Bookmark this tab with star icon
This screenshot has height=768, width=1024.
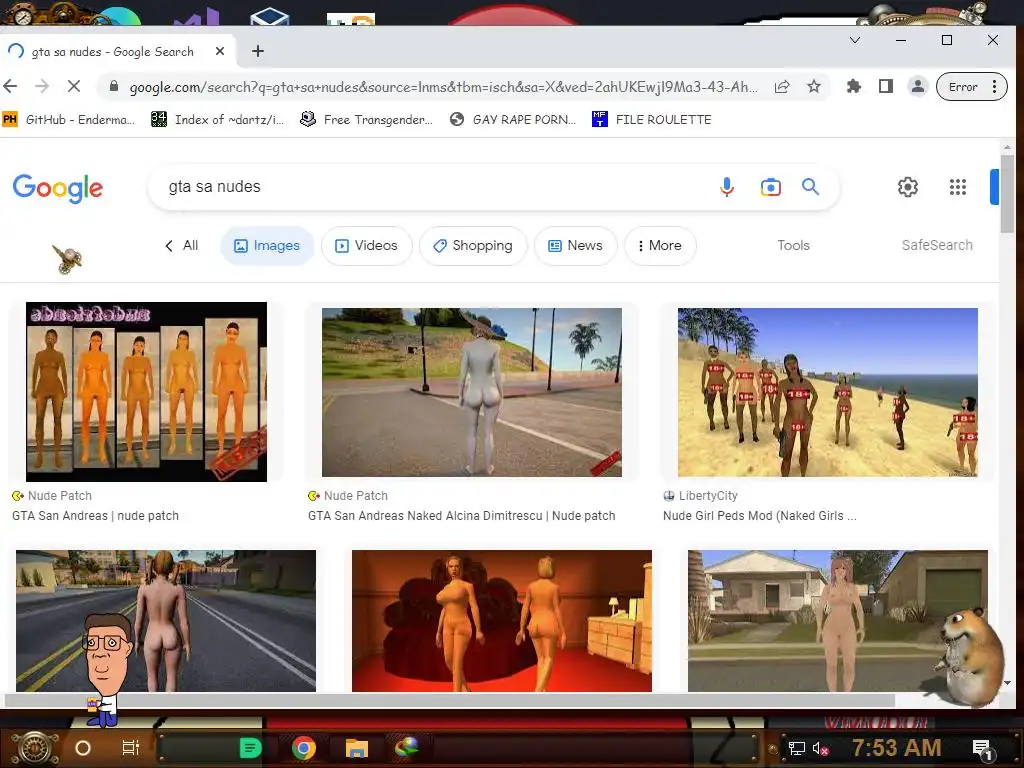point(814,86)
